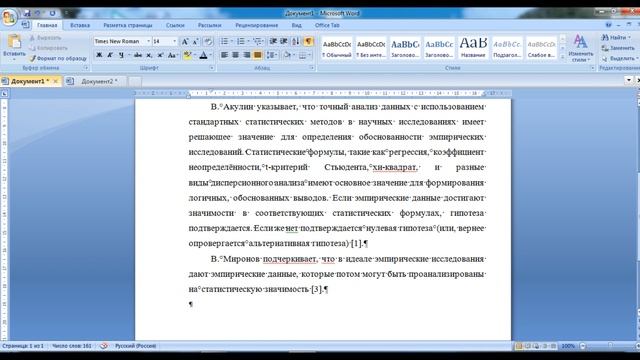
Task: Switch to Print Layout view in status bar
Action: tap(519, 346)
